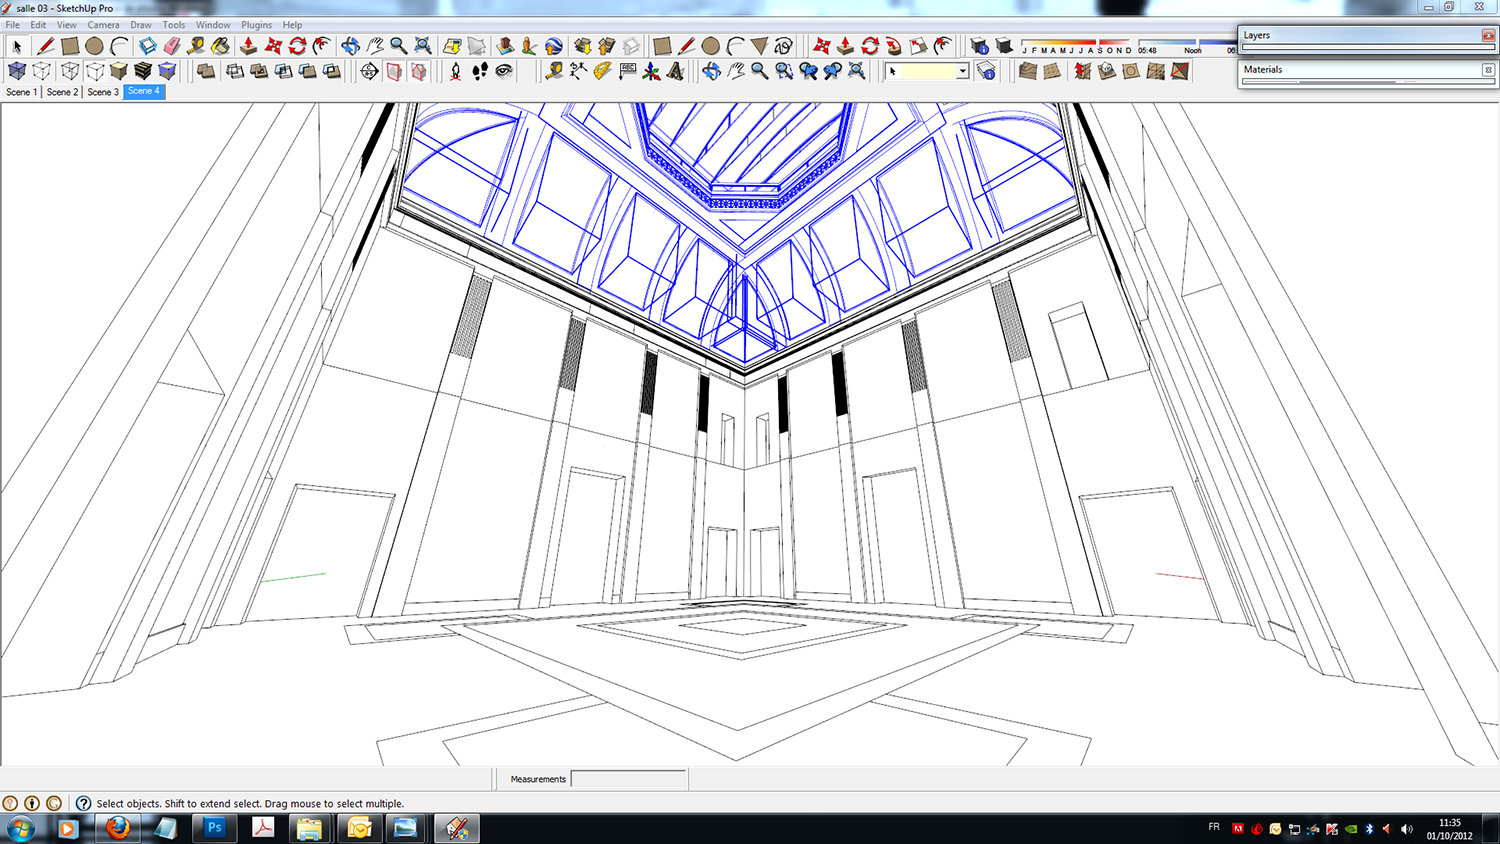This screenshot has width=1500, height=844.
Task: Switch to the Scene 2 tab
Action: (x=62, y=92)
